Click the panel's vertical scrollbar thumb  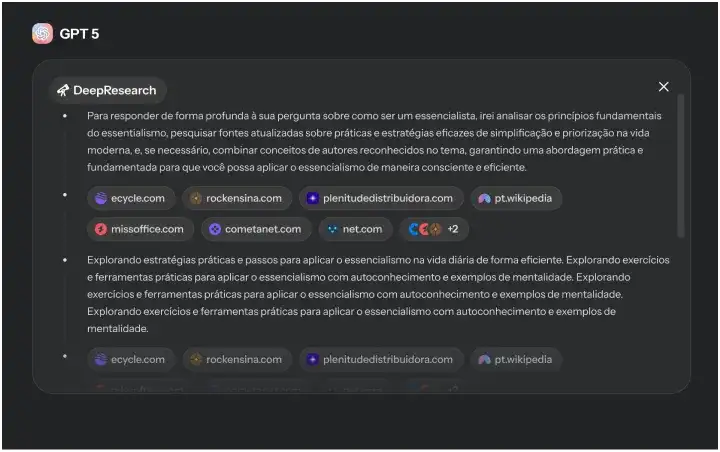tap(681, 166)
